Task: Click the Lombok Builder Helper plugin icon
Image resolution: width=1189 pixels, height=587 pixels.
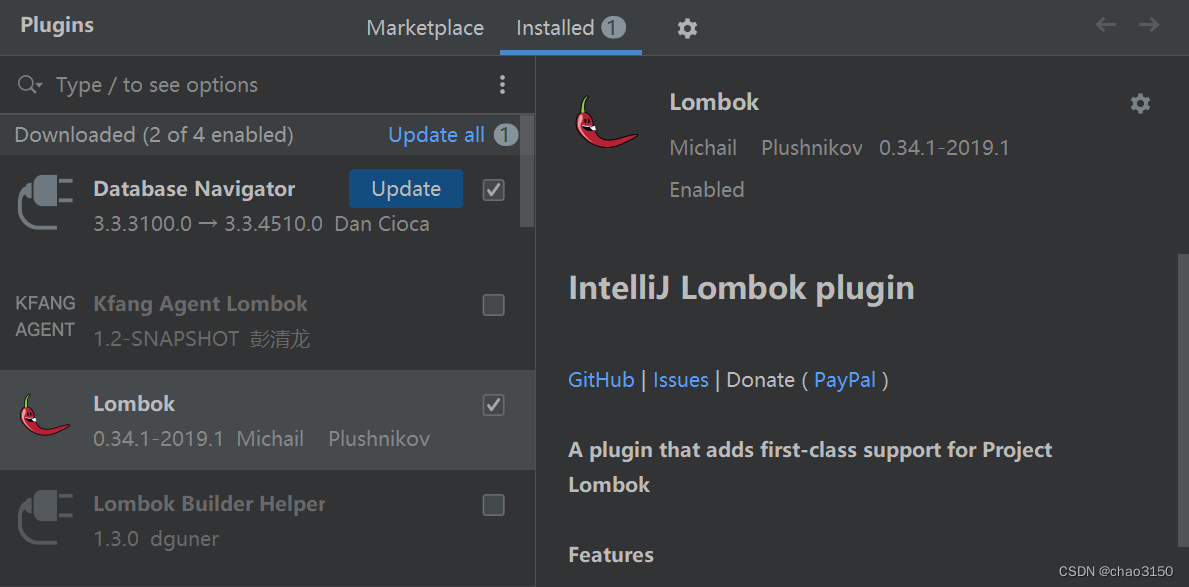Action: 44,517
